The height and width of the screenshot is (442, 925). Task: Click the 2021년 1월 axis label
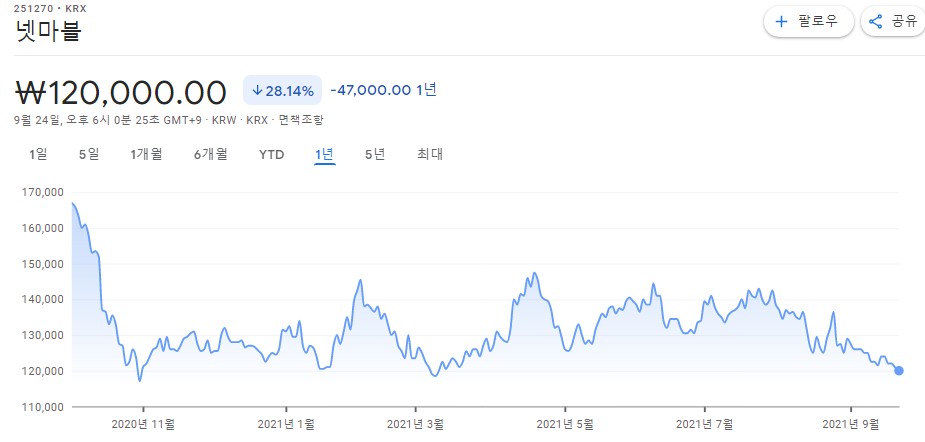point(286,423)
